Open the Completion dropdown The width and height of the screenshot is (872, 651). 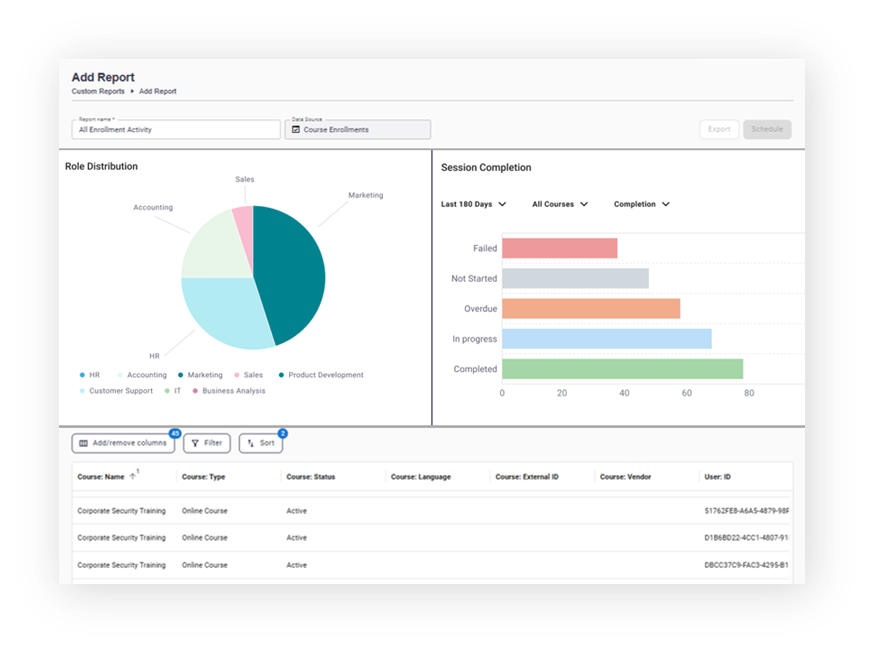(642, 204)
